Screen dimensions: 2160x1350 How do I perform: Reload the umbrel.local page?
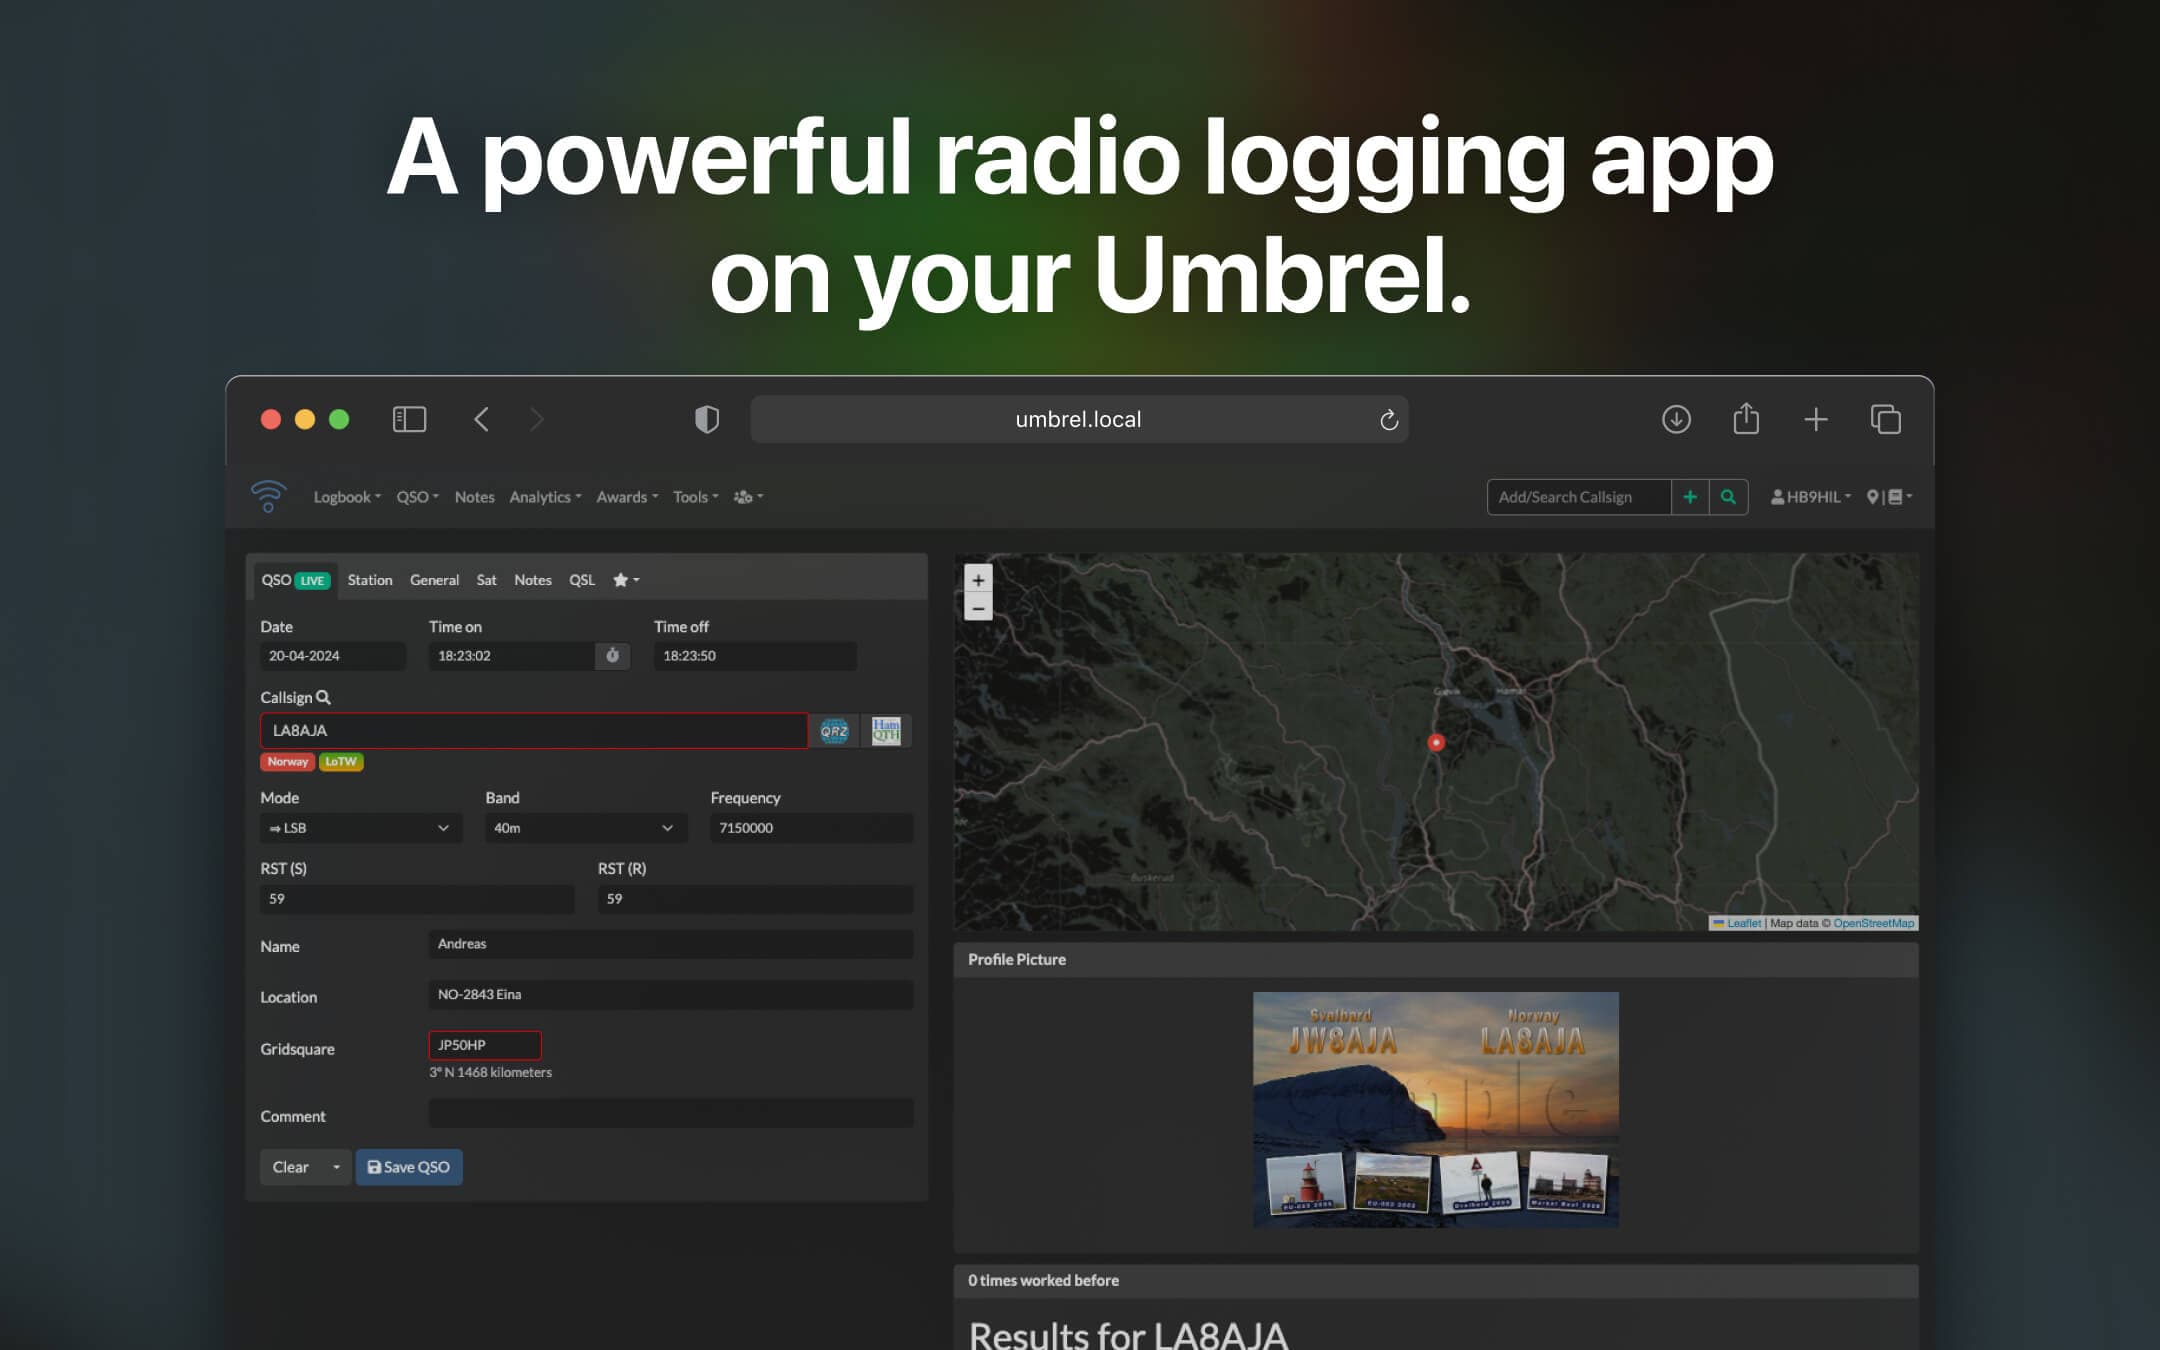pos(1388,420)
